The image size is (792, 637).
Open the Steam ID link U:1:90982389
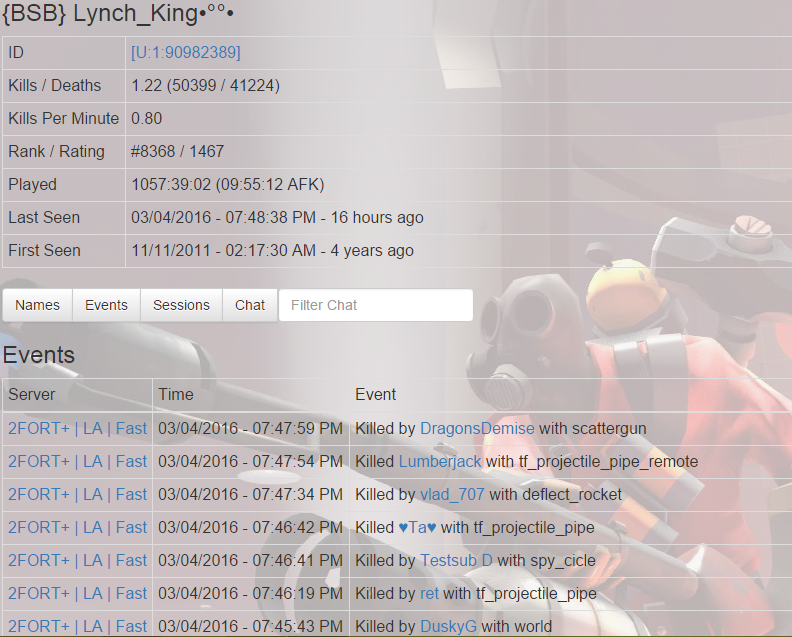pos(186,53)
